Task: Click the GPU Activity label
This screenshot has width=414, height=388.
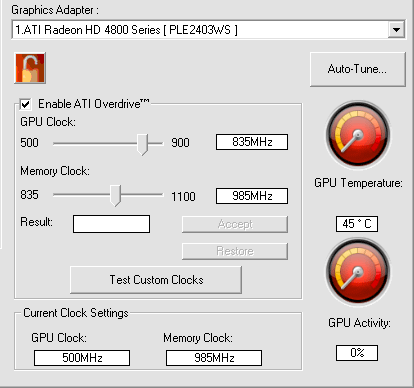Action: (x=359, y=323)
